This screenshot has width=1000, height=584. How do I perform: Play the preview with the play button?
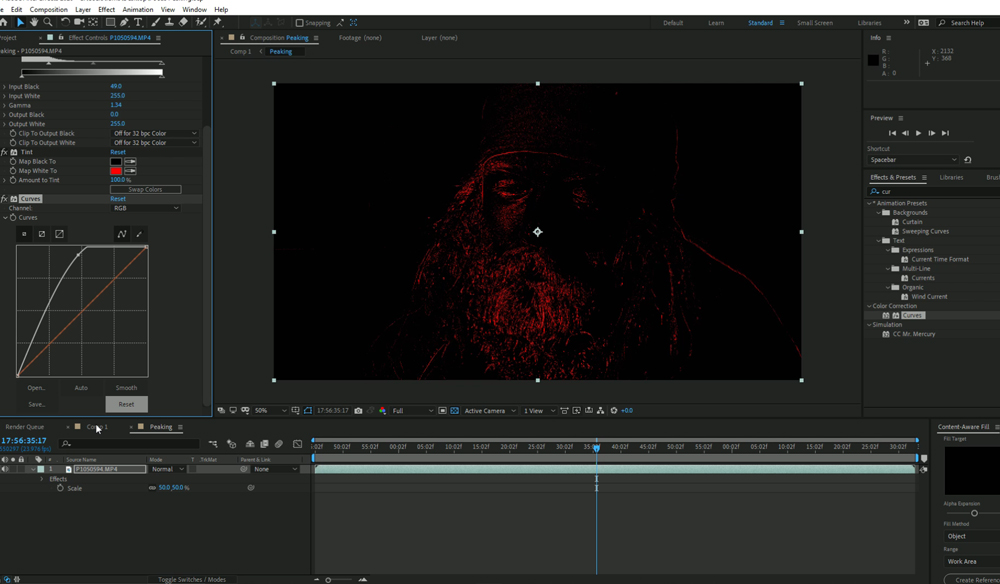[918, 133]
